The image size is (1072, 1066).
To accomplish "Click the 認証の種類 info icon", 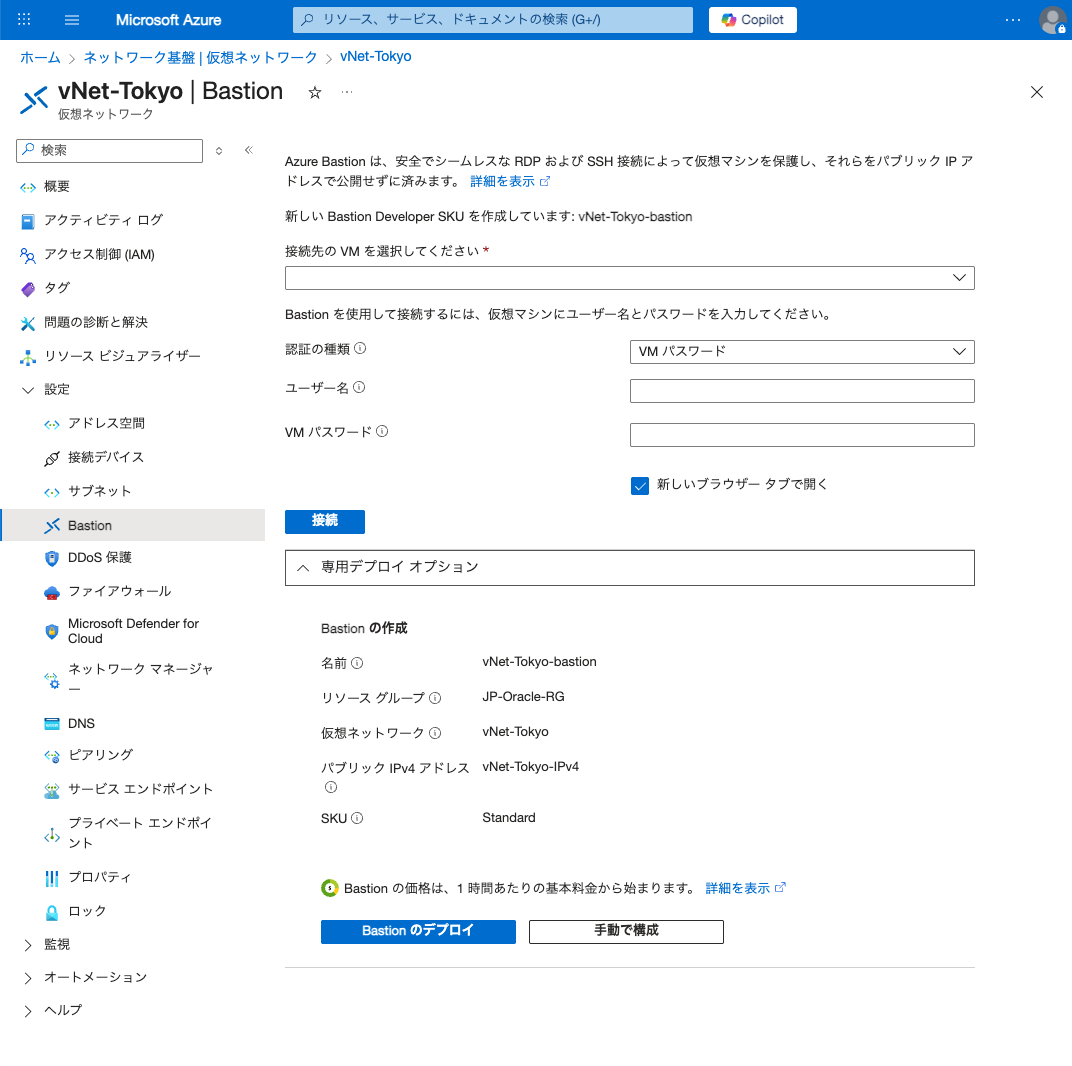I will tap(360, 348).
